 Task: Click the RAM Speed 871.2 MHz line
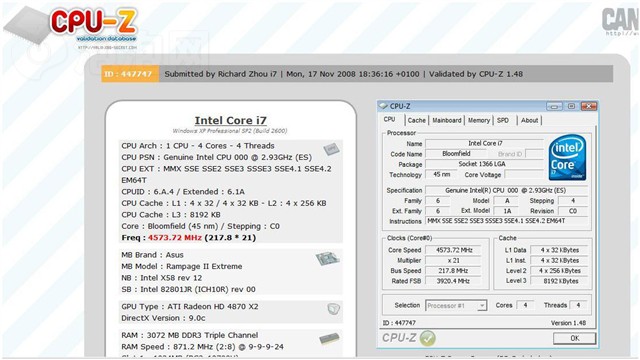(x=202, y=347)
